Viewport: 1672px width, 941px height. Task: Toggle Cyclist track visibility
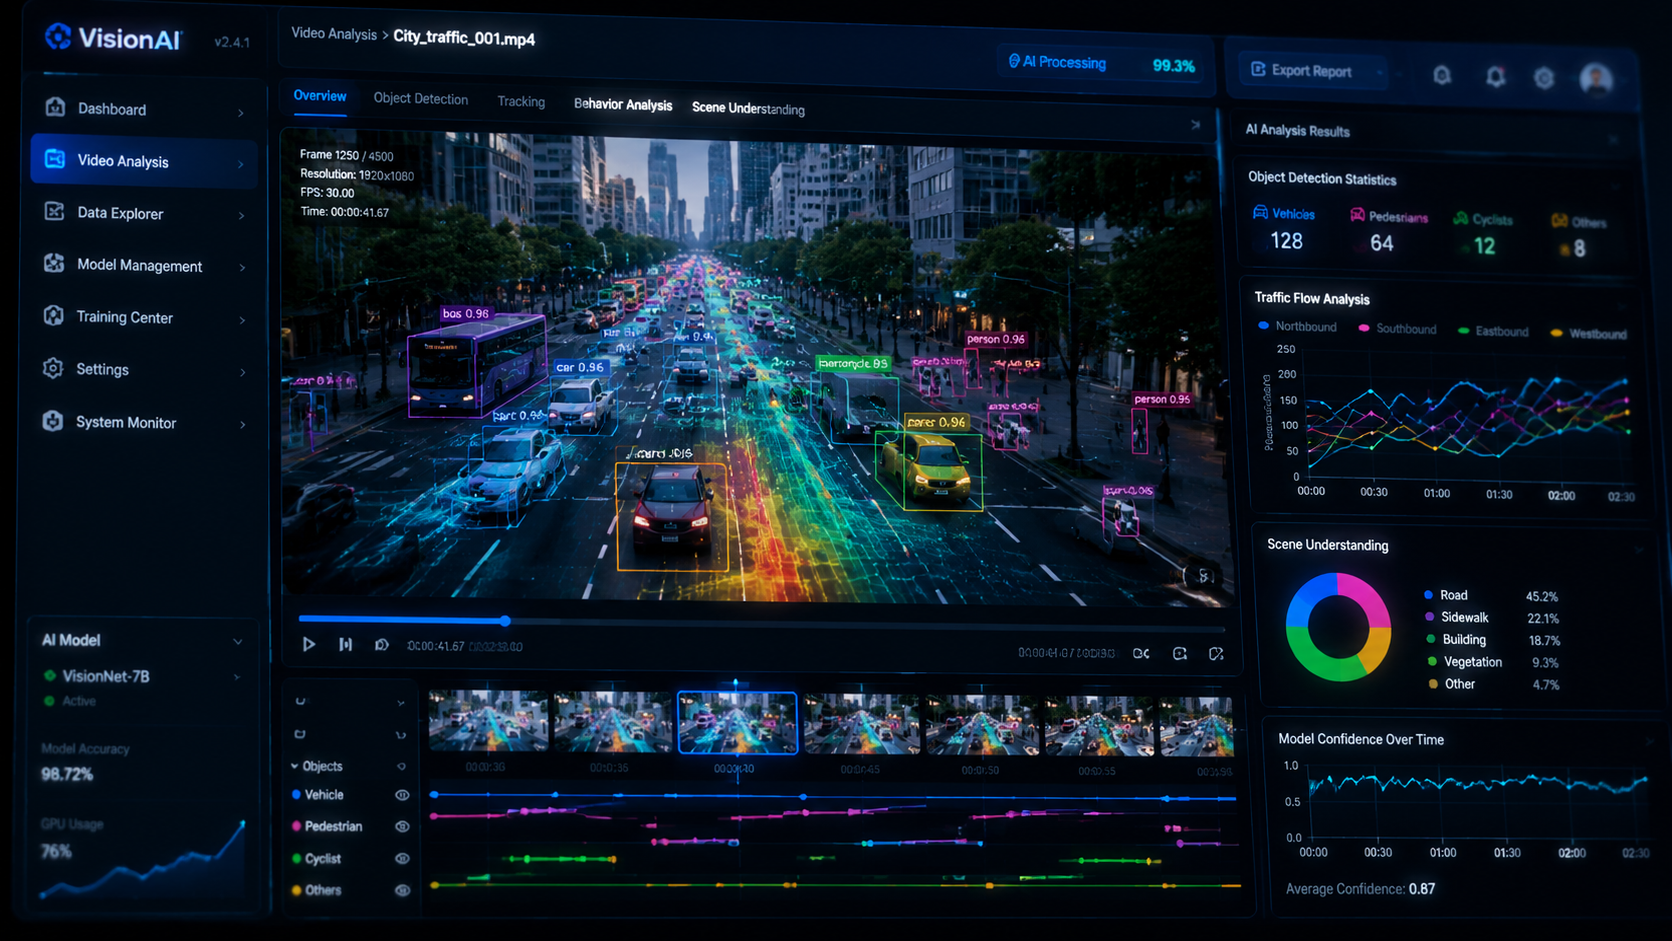tap(402, 858)
